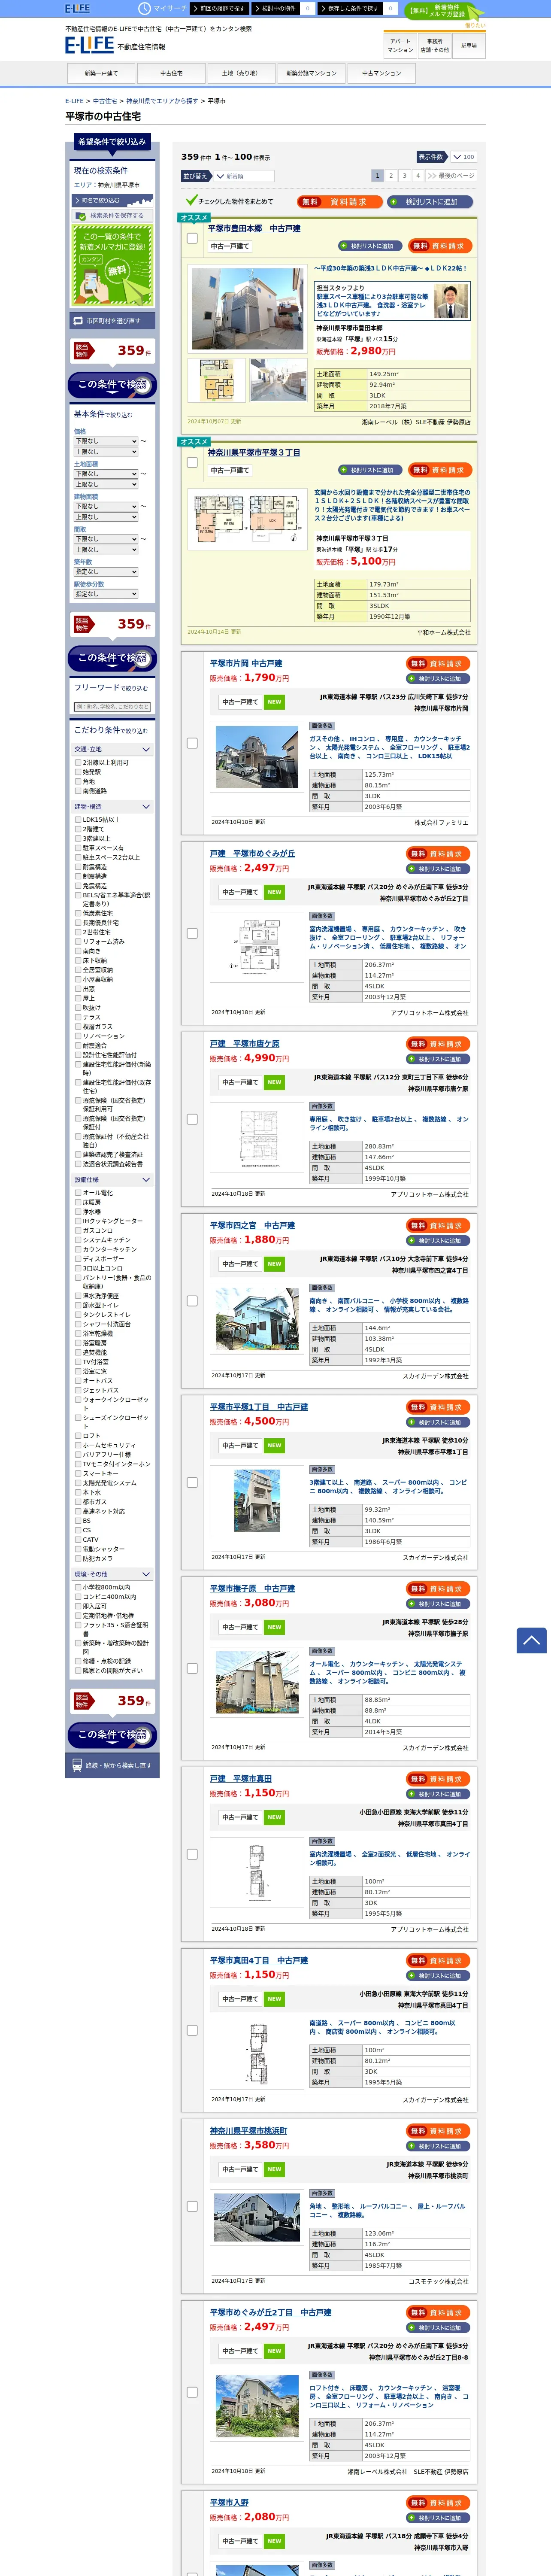Click the 平塚市桃浜町 house thumbnail
This screenshot has width=551, height=2576.
pyautogui.click(x=257, y=2217)
